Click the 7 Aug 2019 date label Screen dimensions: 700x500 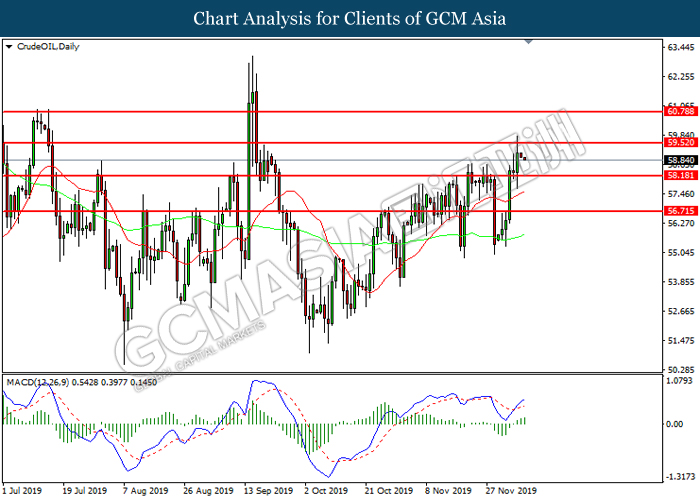[146, 491]
